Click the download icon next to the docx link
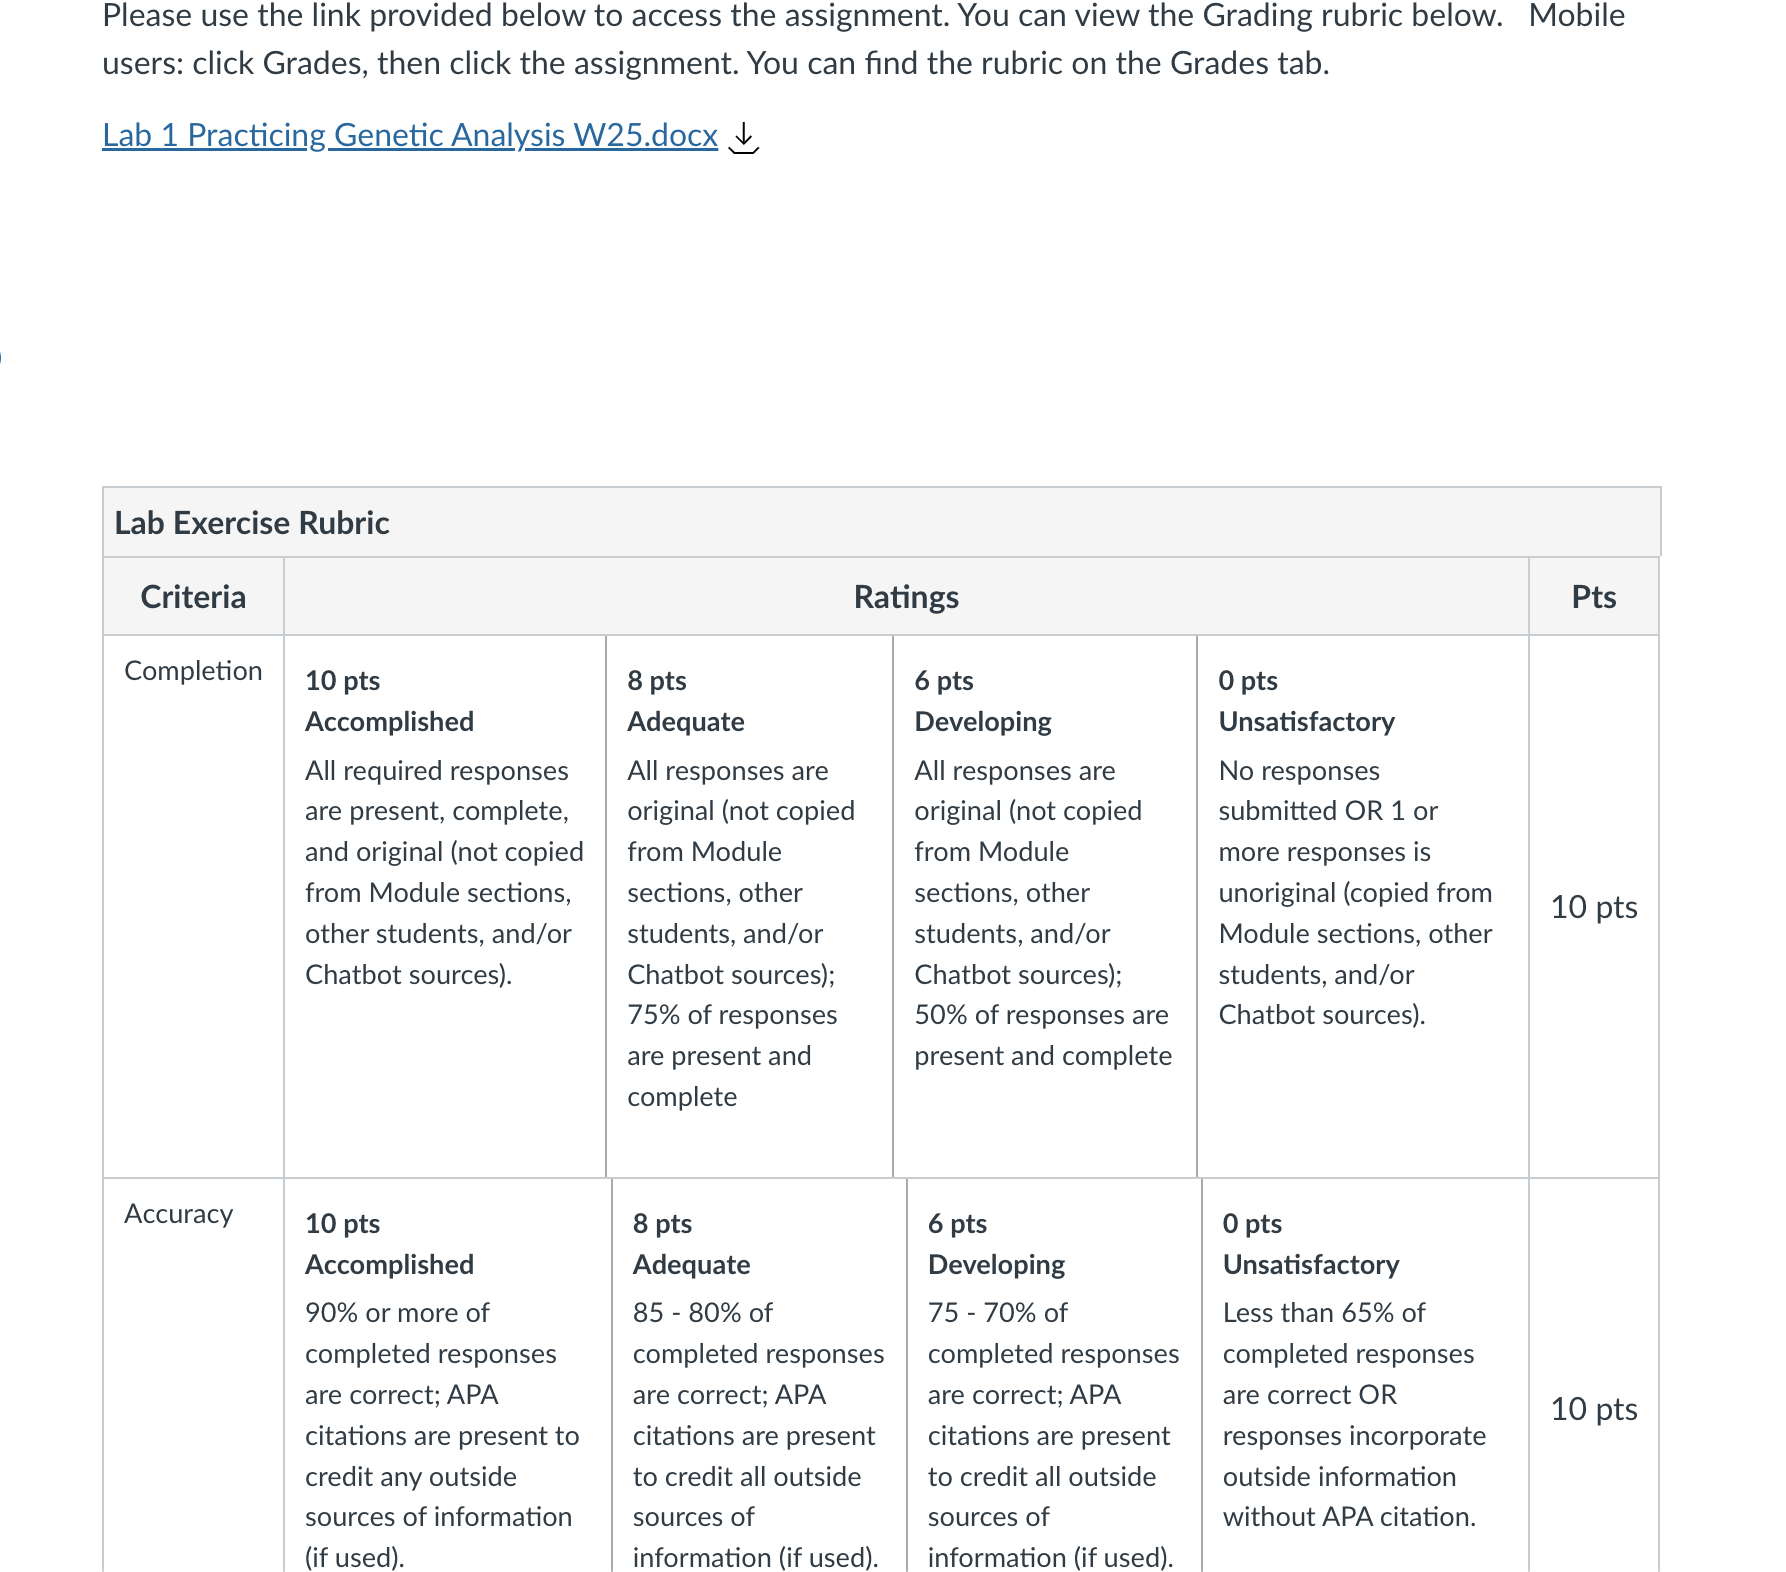Screen dimensions: 1786x1572 click(743, 137)
